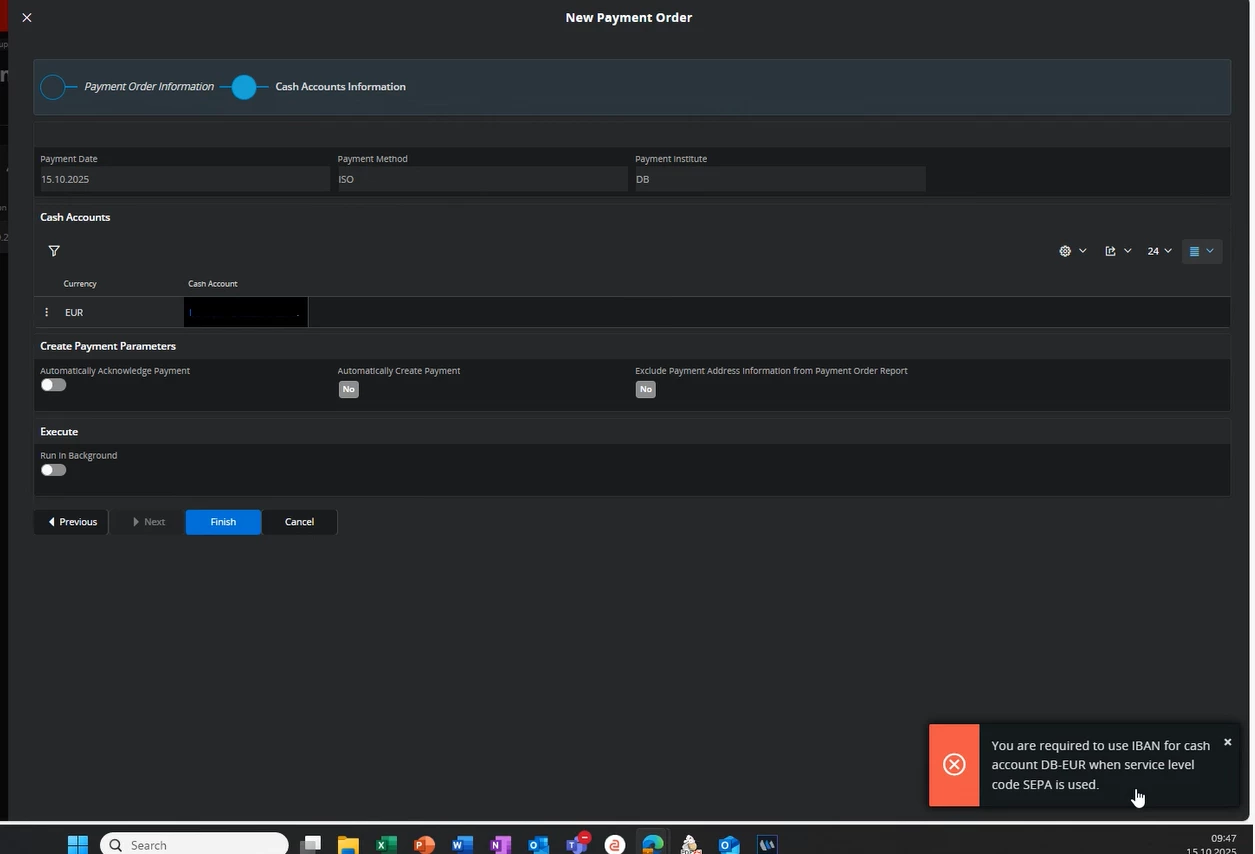Screen dimensions: 1255x854
Task: Toggle Exclude Payment Address Information switch
Action: coord(646,389)
